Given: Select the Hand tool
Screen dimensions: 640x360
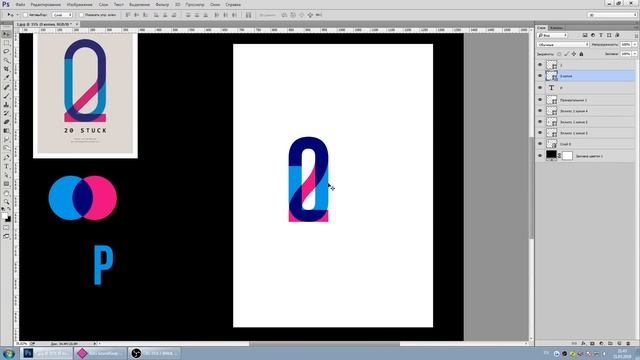Looking at the screenshot, I should 6,193.
